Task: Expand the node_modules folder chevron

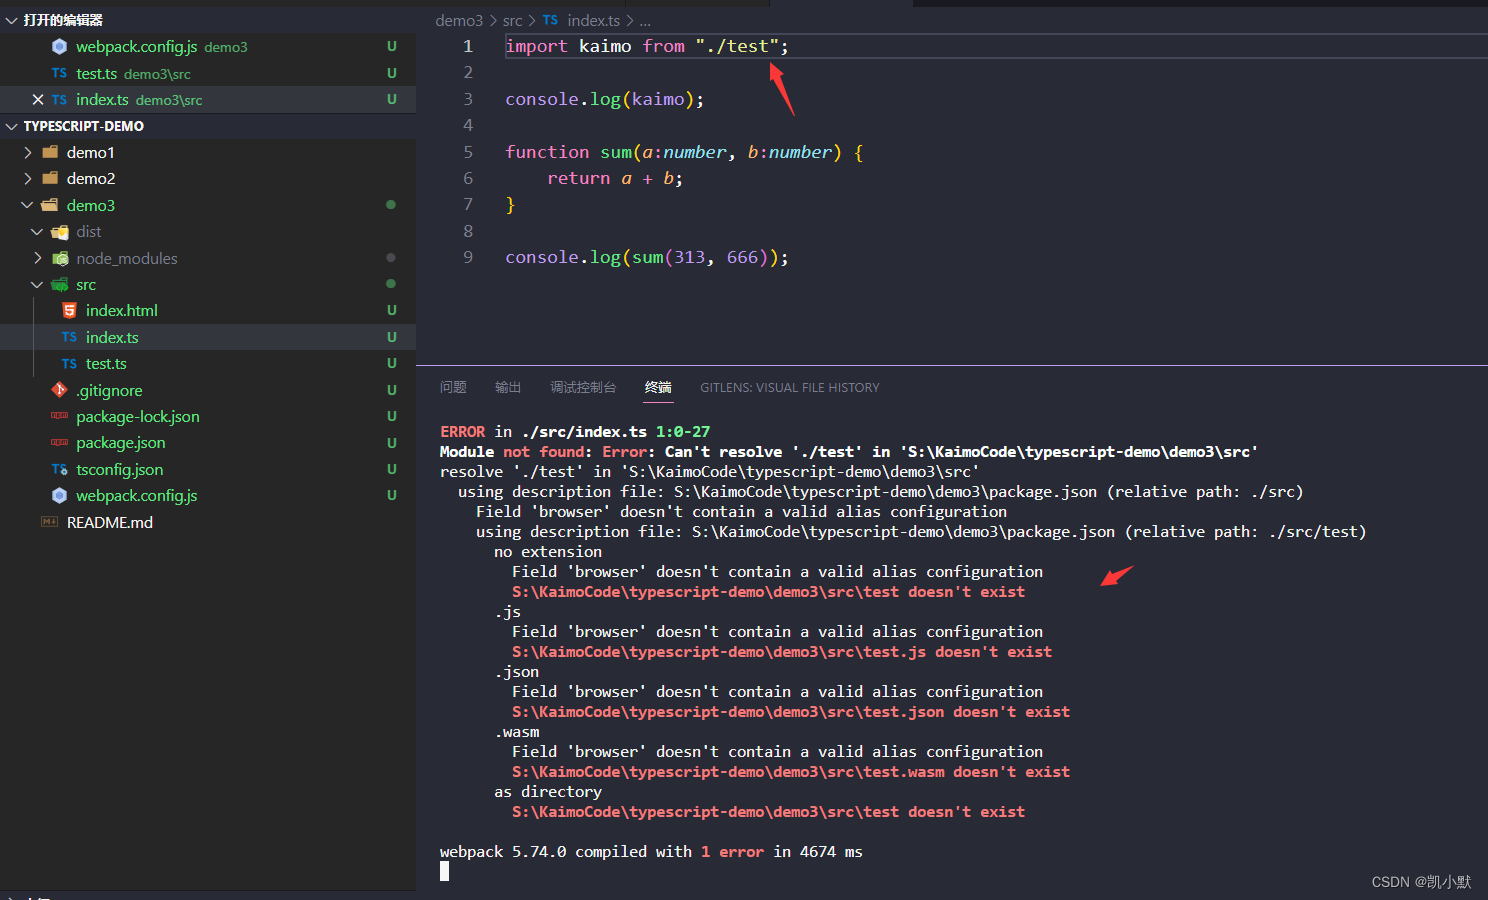Action: tap(38, 258)
